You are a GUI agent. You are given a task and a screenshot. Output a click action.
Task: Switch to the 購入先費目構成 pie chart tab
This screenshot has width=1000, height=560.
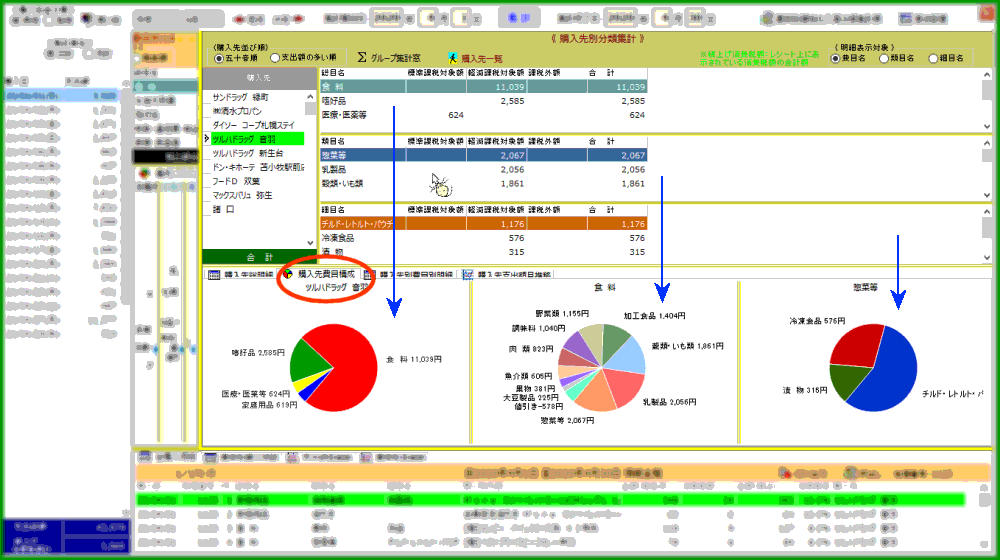[x=319, y=274]
